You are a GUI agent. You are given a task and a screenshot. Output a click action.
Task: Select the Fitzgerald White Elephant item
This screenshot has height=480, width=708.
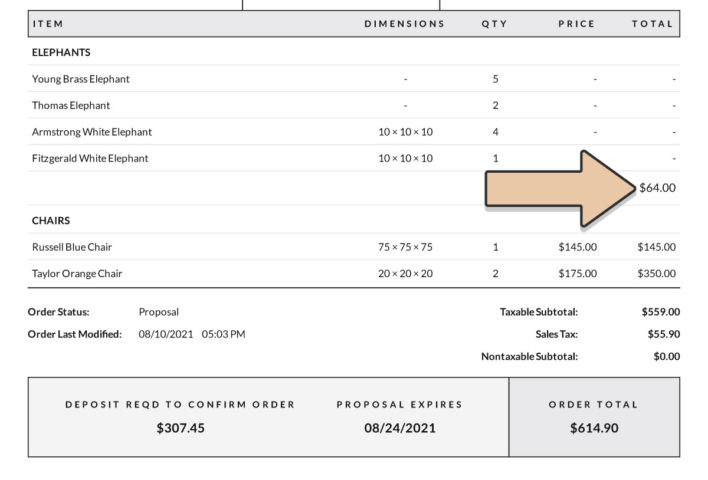pos(90,158)
